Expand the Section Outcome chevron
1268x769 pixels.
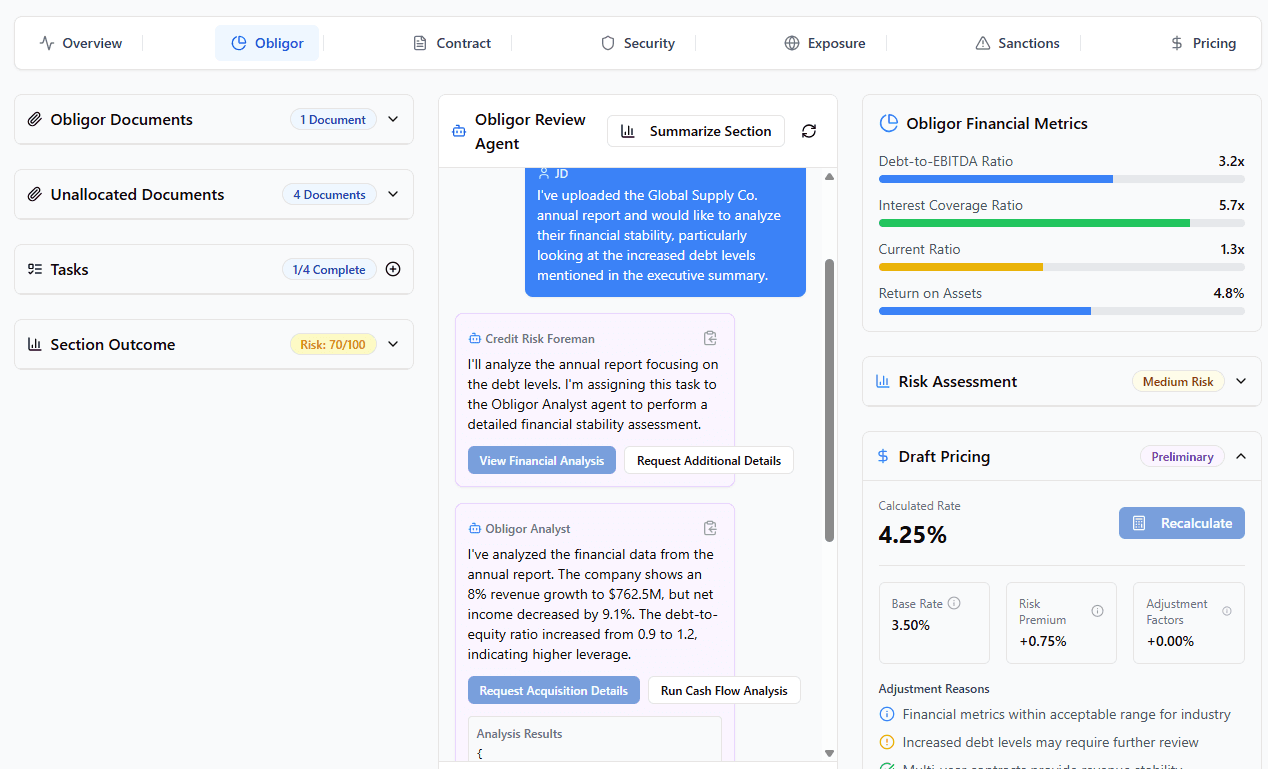pos(393,344)
